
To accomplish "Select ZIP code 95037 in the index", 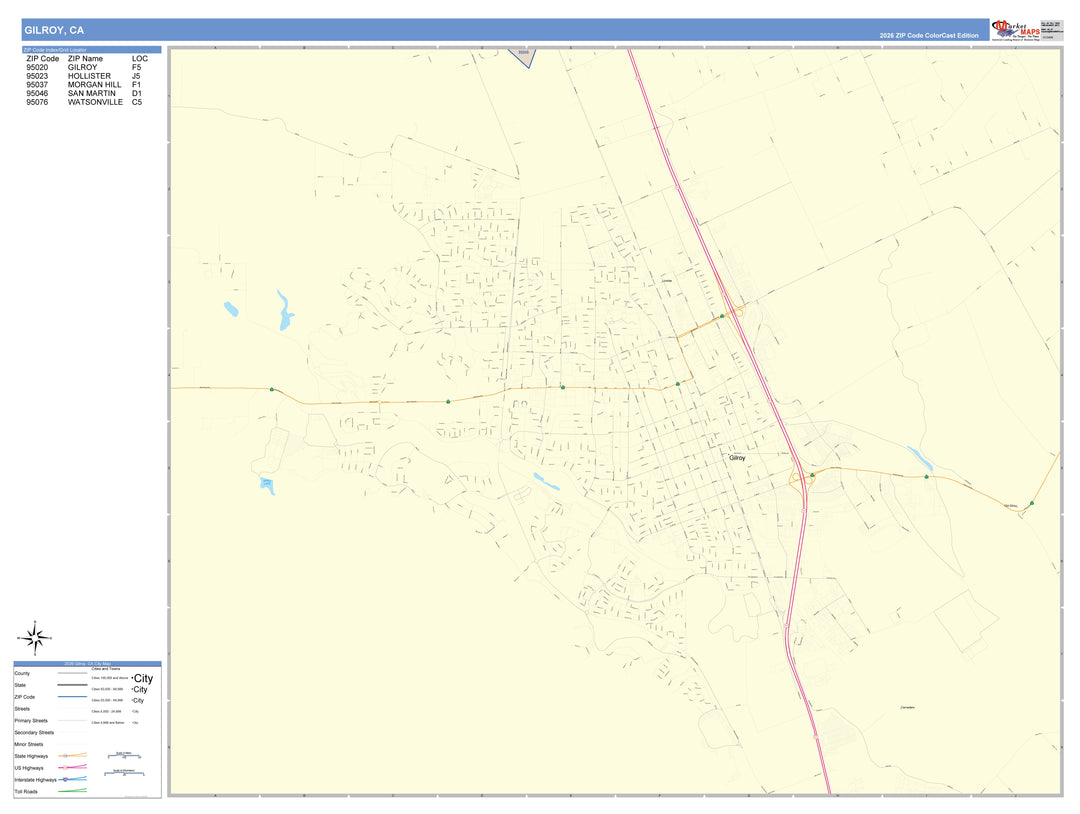I will [x=37, y=85].
